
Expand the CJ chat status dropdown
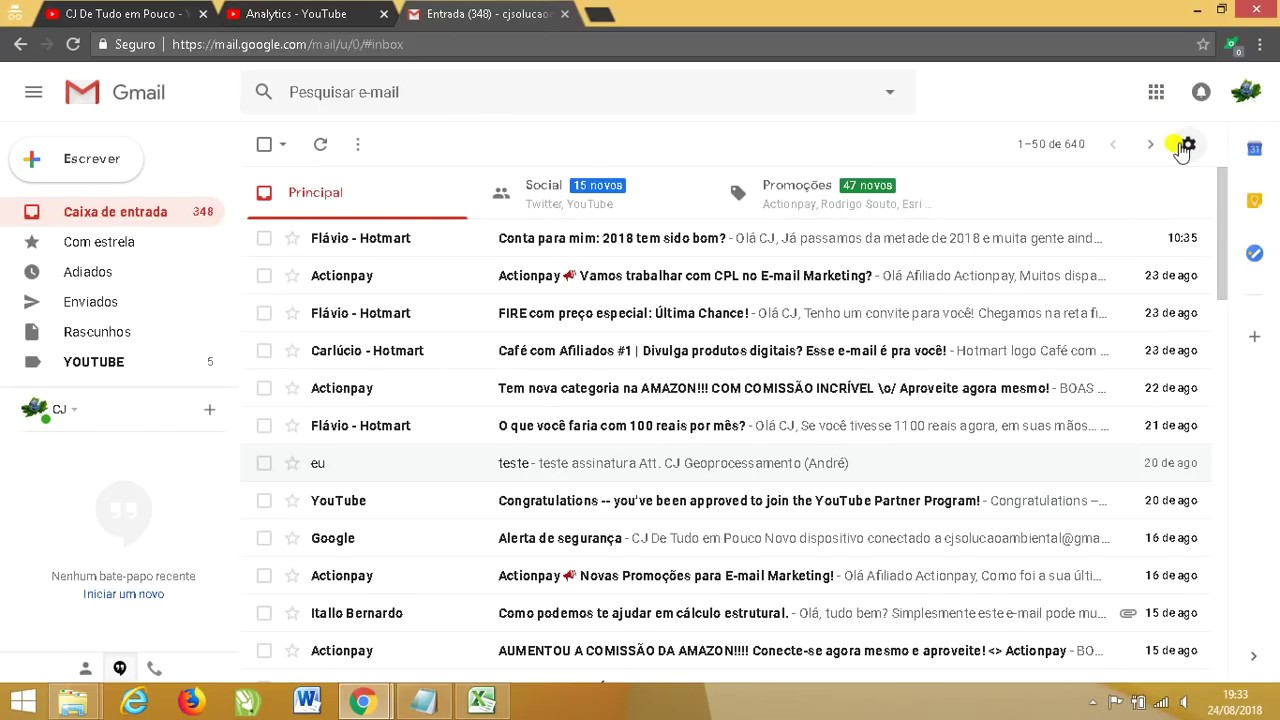(x=74, y=409)
